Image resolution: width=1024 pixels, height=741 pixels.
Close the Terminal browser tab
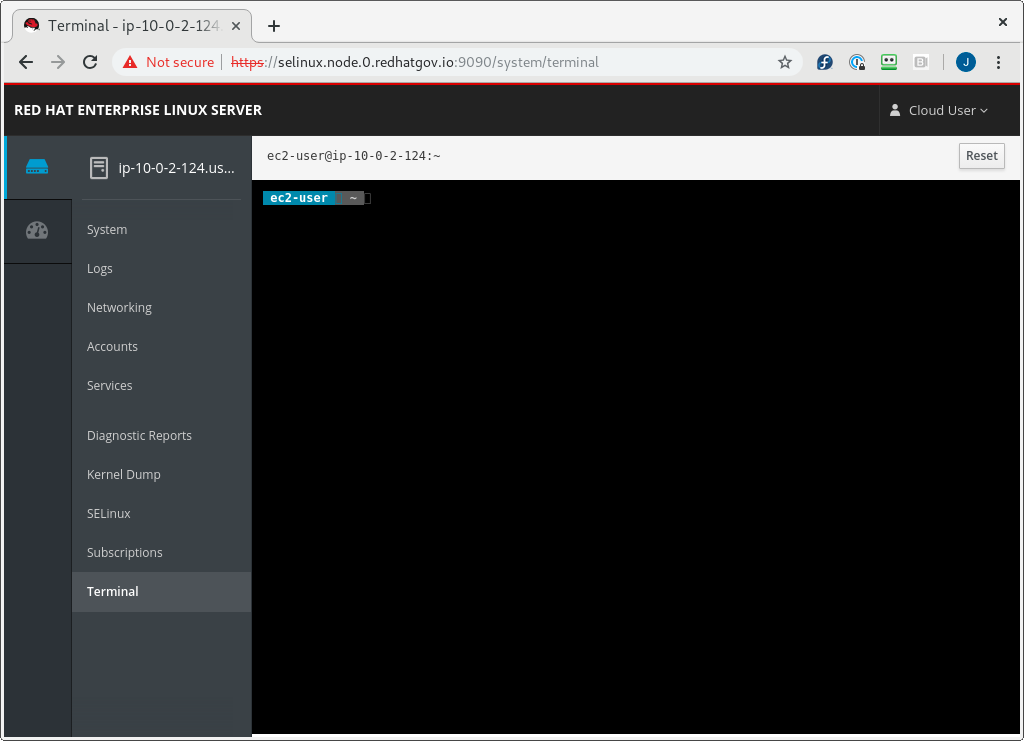coord(236,26)
